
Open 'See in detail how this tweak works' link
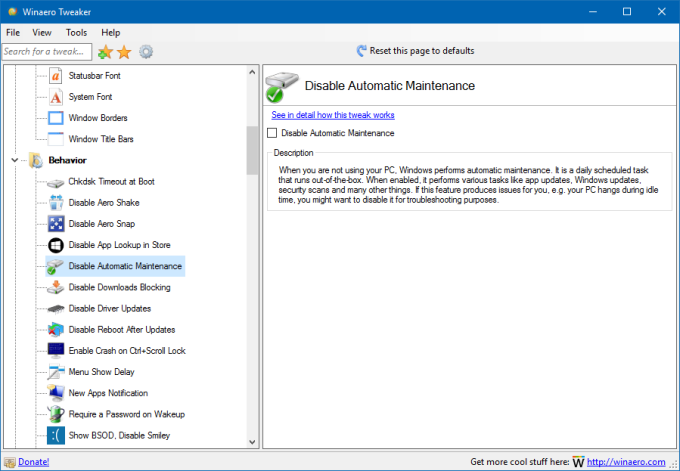point(332,115)
